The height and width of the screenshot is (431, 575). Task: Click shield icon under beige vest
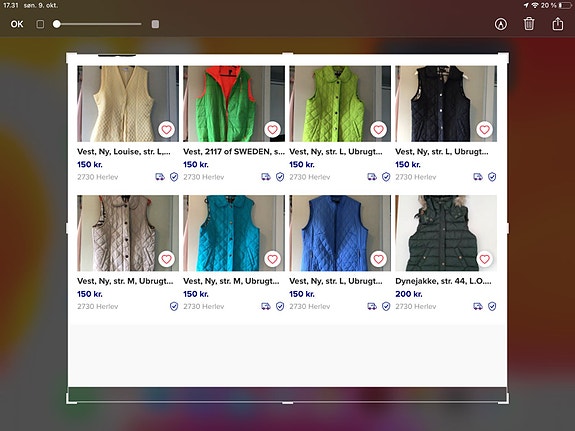coord(174,306)
